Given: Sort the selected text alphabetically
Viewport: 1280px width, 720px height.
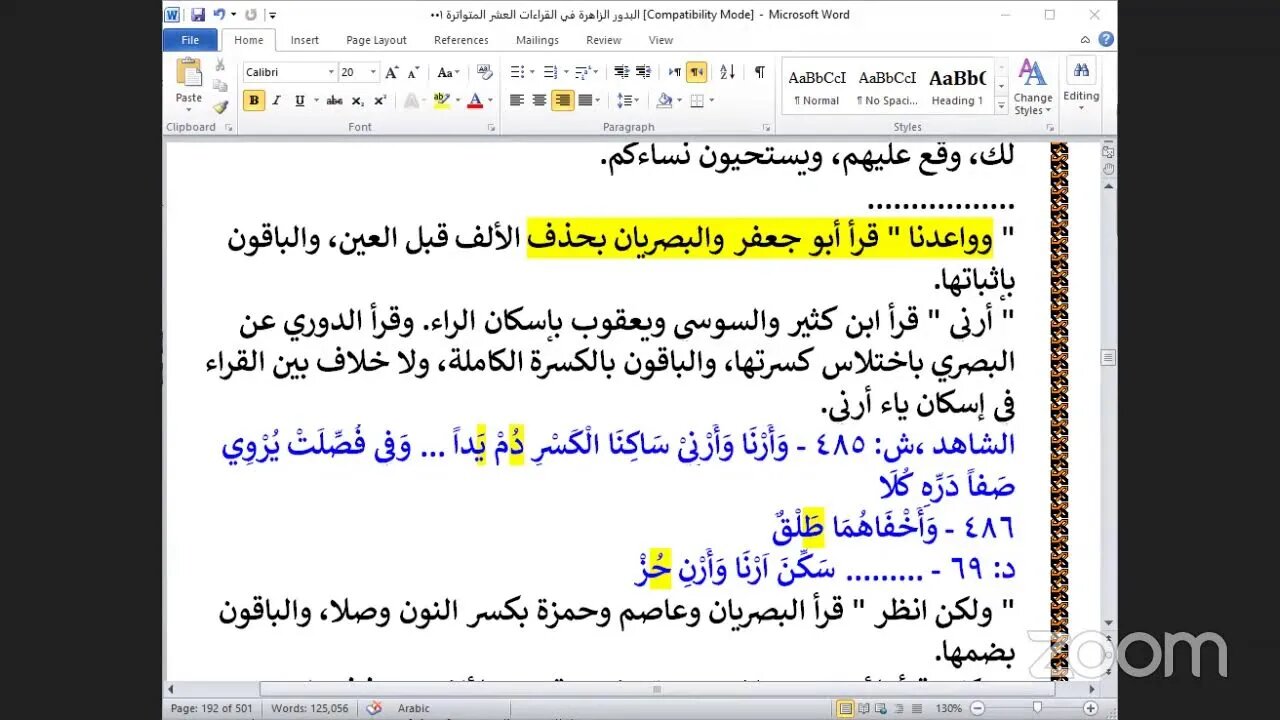Looking at the screenshot, I should point(727,72).
